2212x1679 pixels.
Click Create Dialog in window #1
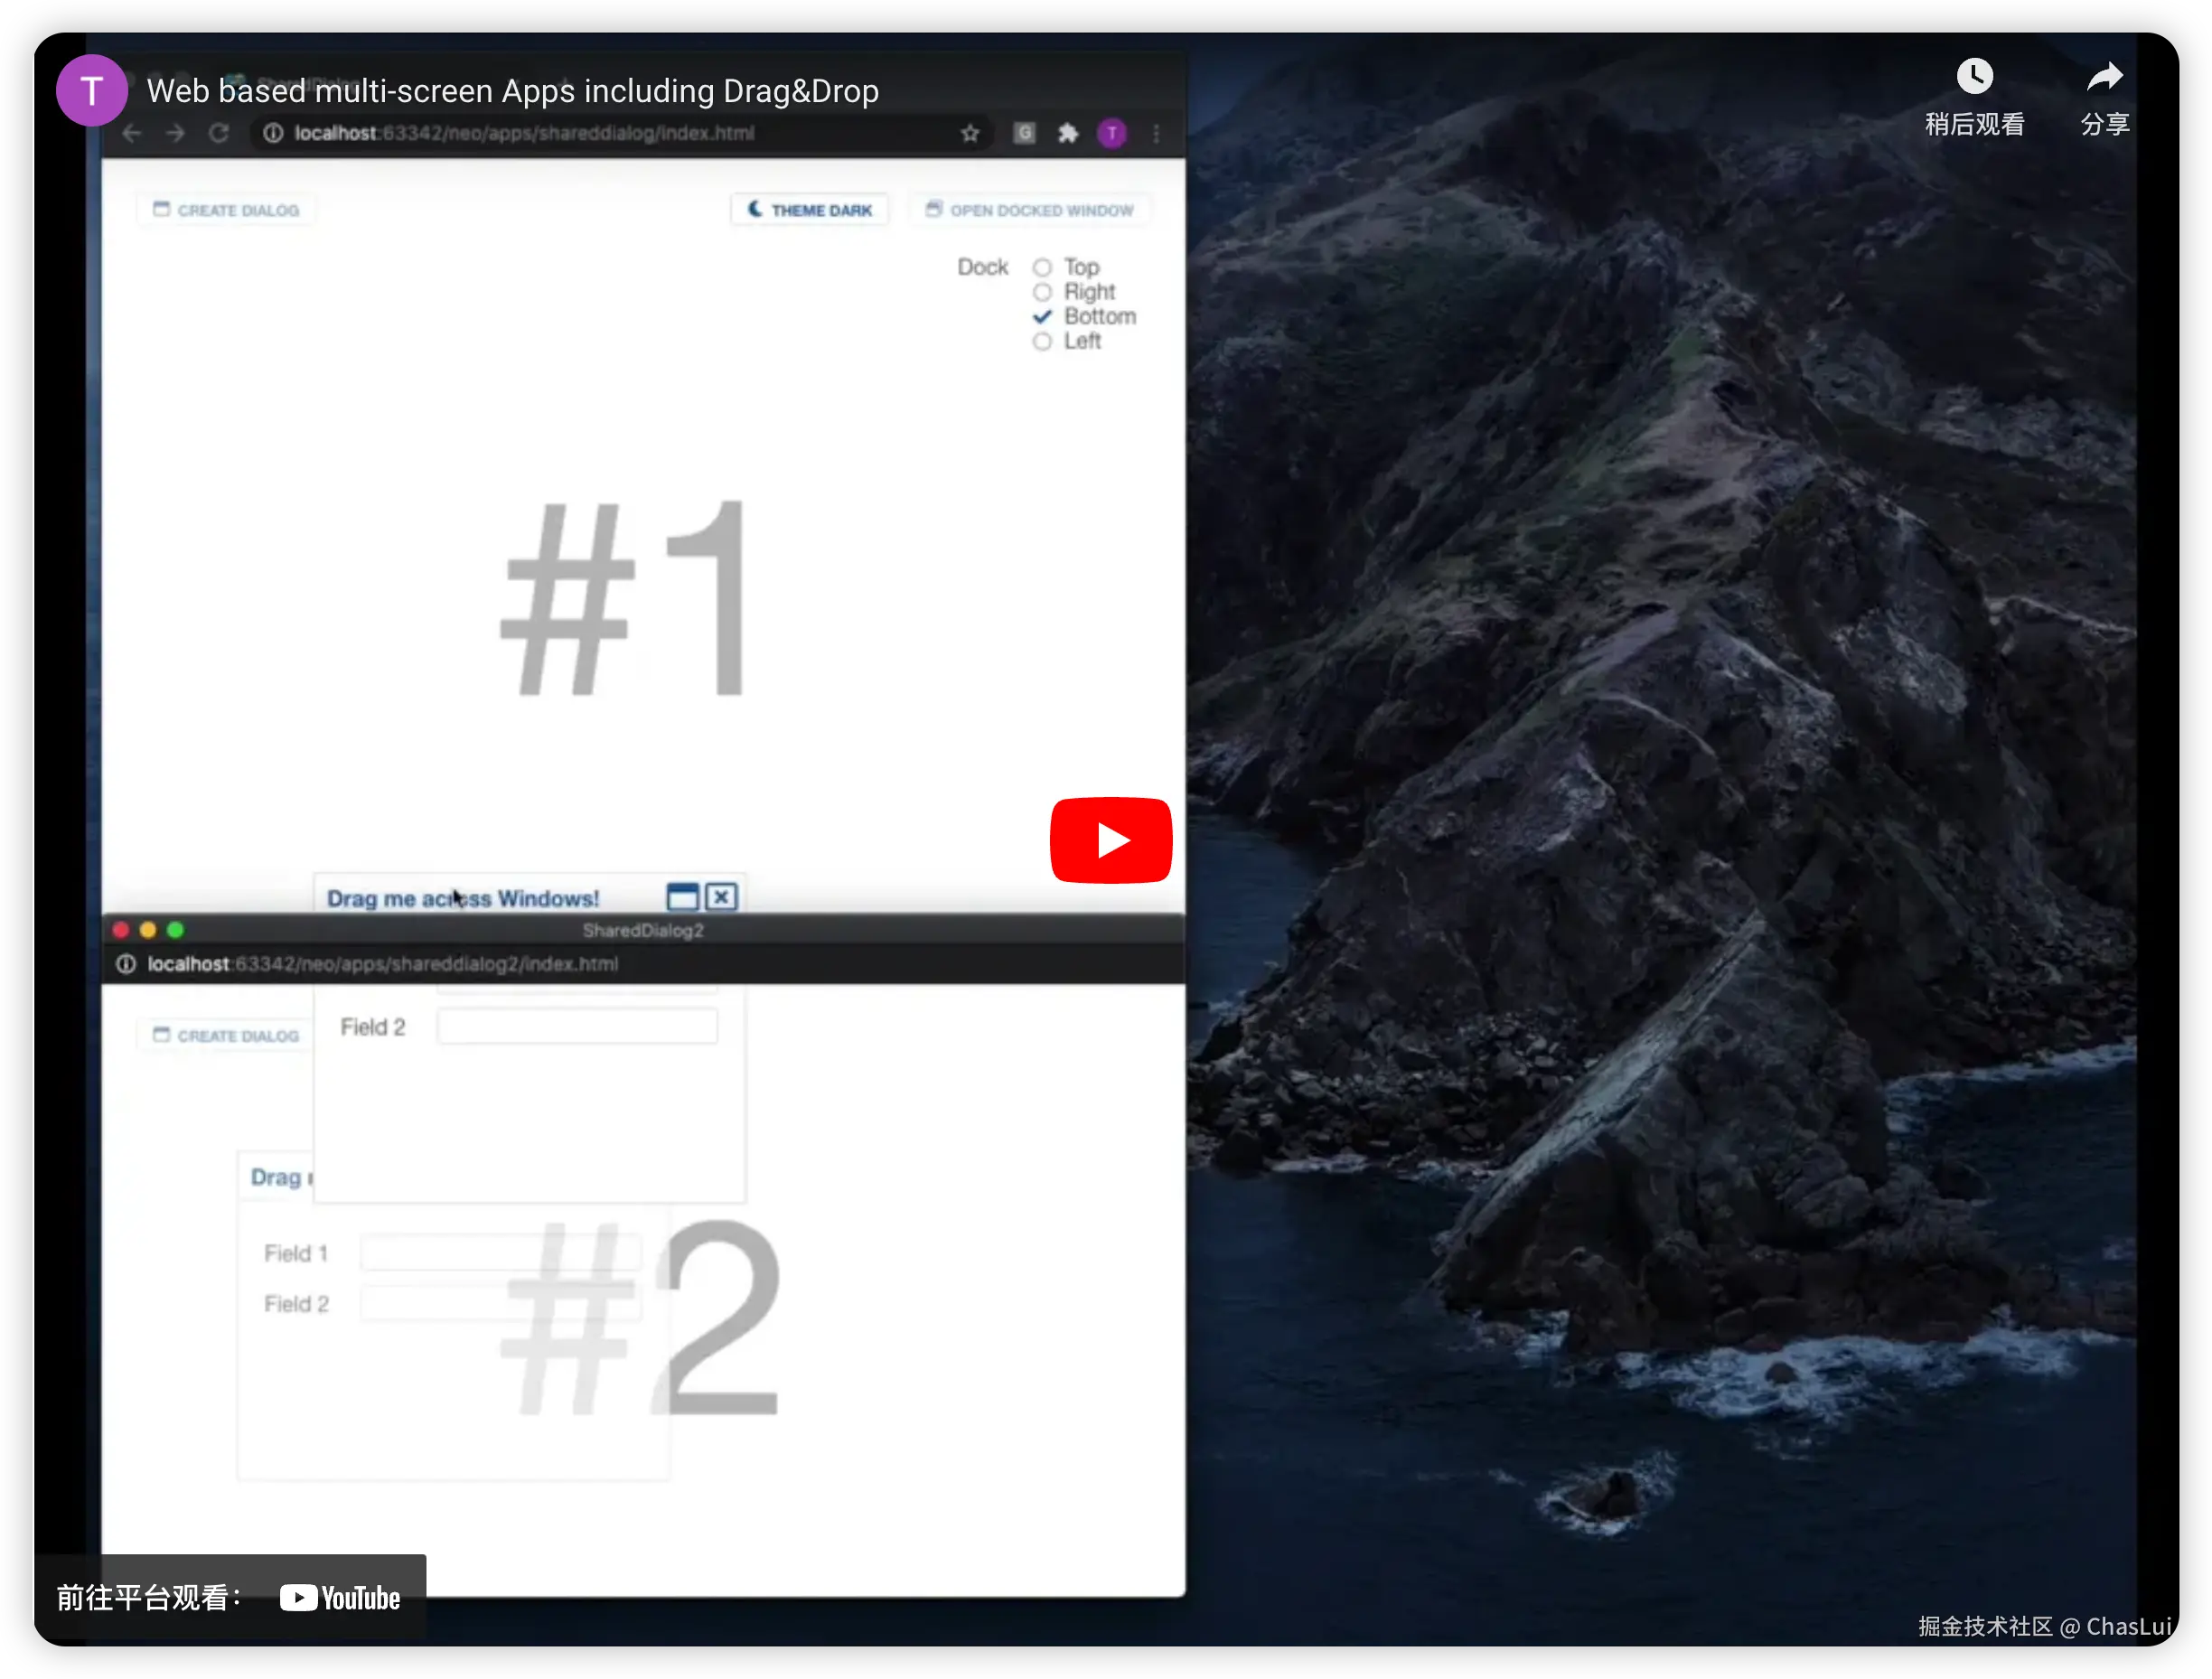click(226, 210)
